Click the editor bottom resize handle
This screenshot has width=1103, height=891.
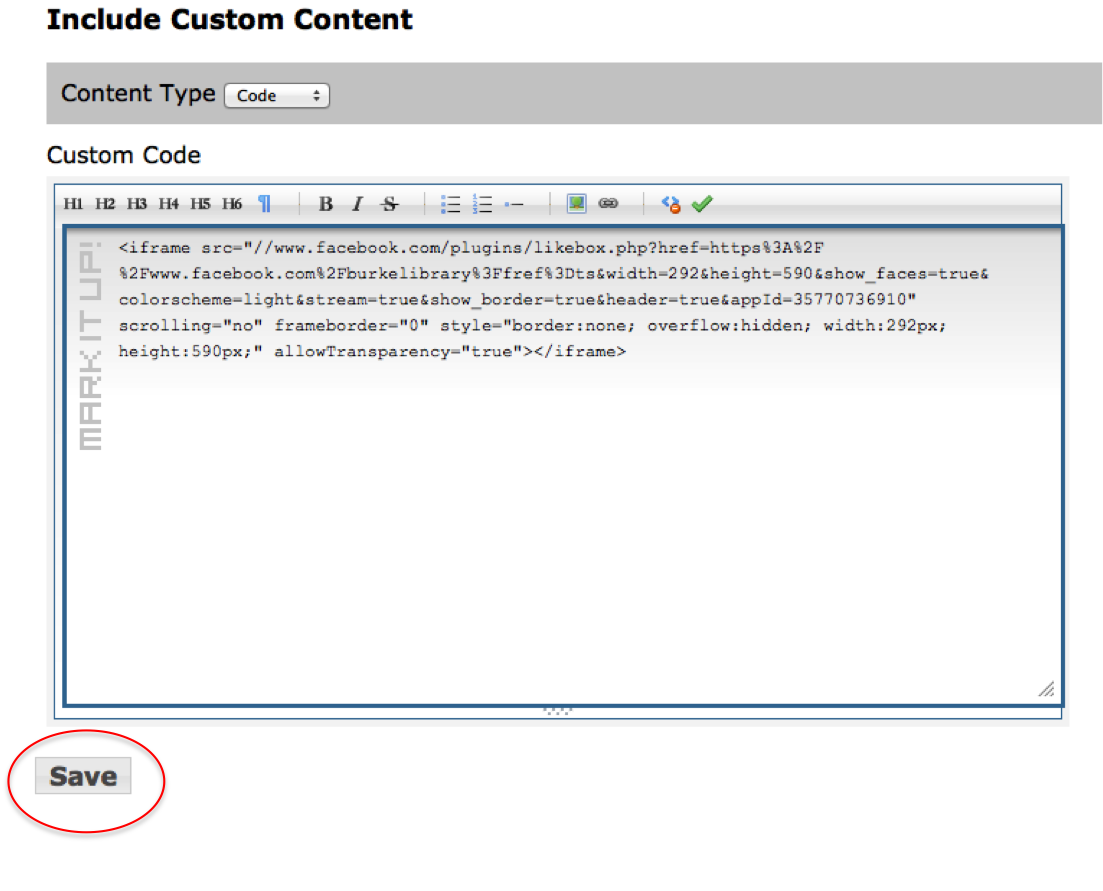(558, 712)
